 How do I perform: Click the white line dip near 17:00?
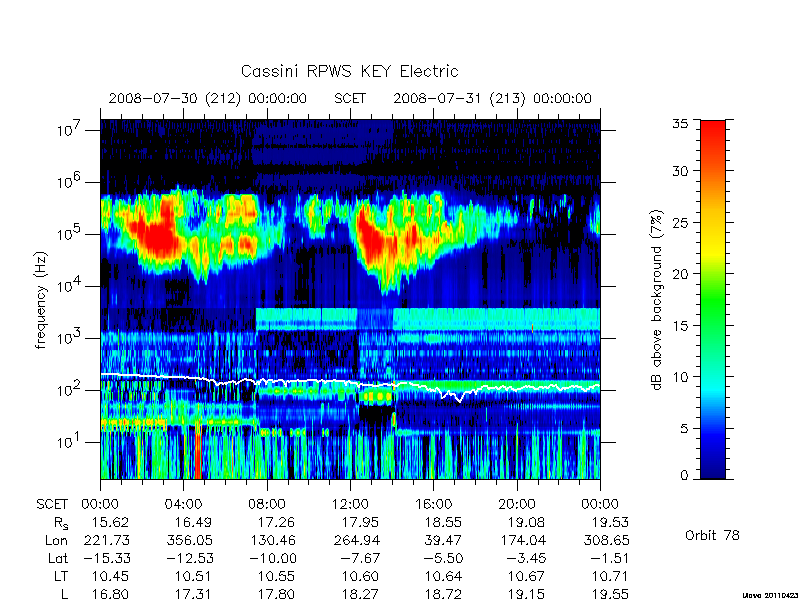coord(459,400)
